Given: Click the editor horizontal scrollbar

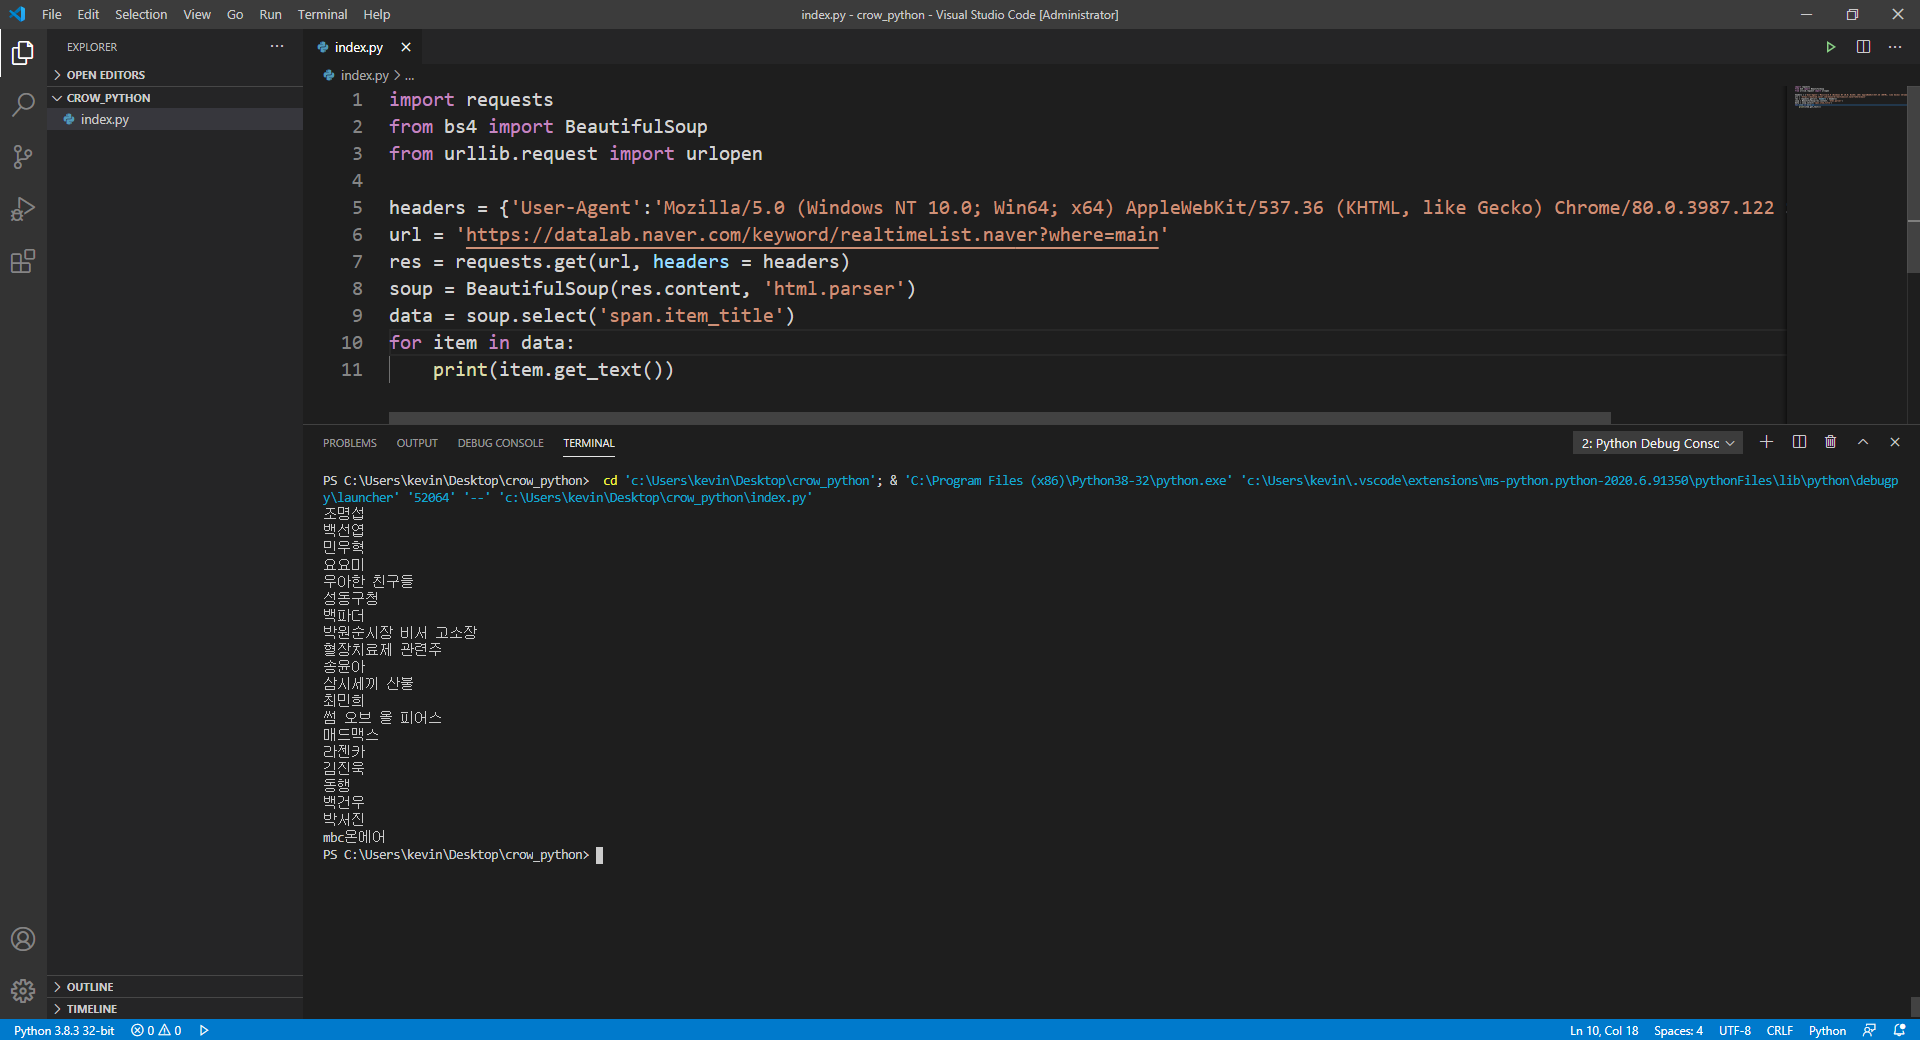Looking at the screenshot, I should tap(1000, 418).
